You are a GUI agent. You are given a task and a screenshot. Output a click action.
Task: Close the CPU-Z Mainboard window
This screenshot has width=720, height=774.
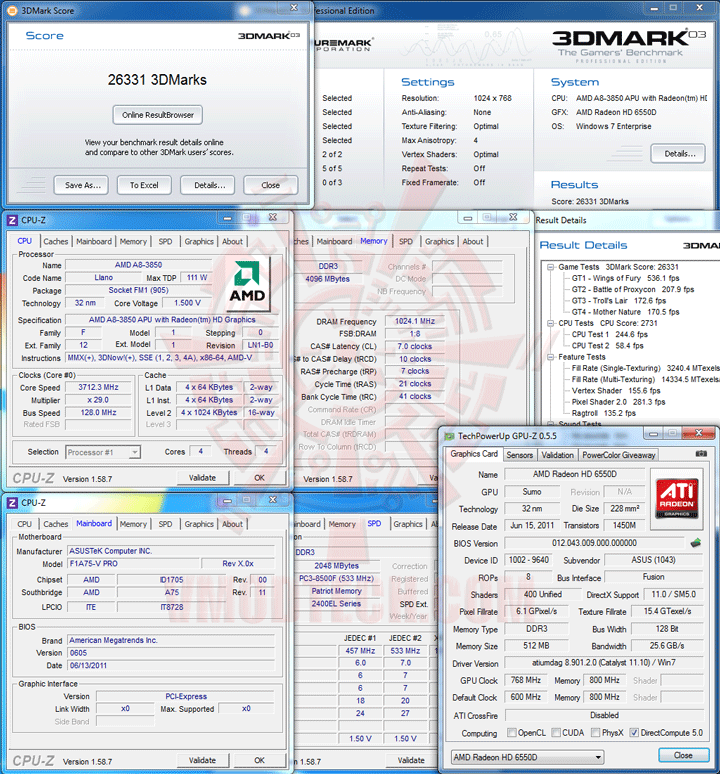[272, 500]
